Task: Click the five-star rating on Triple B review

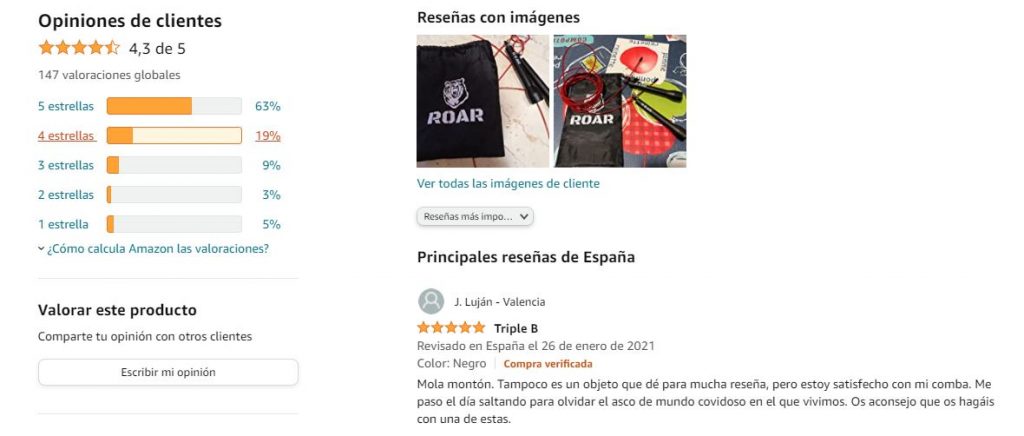Action: (x=451, y=328)
